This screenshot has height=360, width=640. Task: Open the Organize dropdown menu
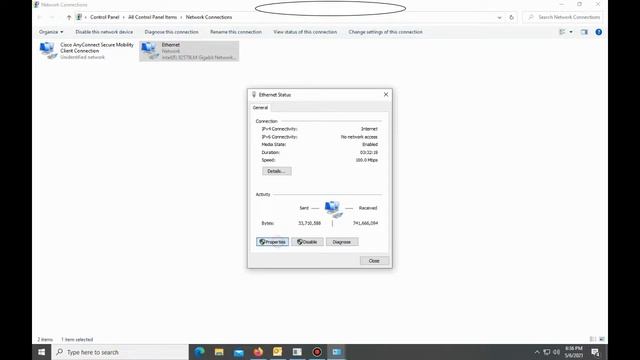click(51, 32)
